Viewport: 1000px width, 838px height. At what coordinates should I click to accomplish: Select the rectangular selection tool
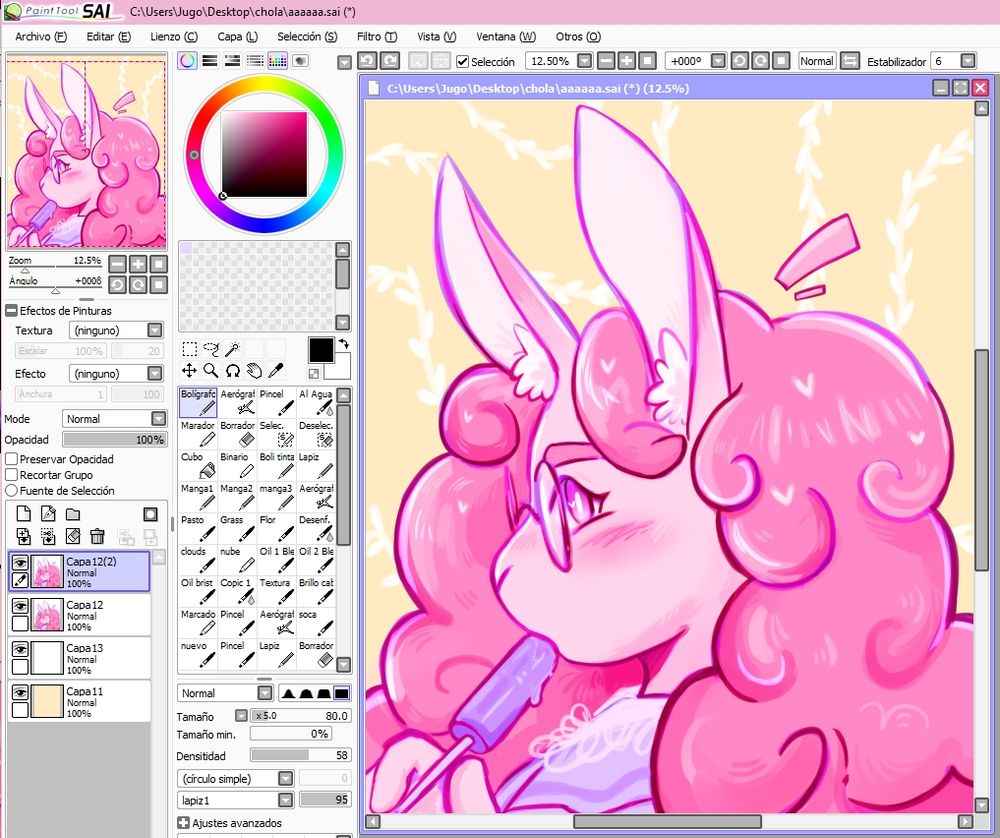coord(189,349)
